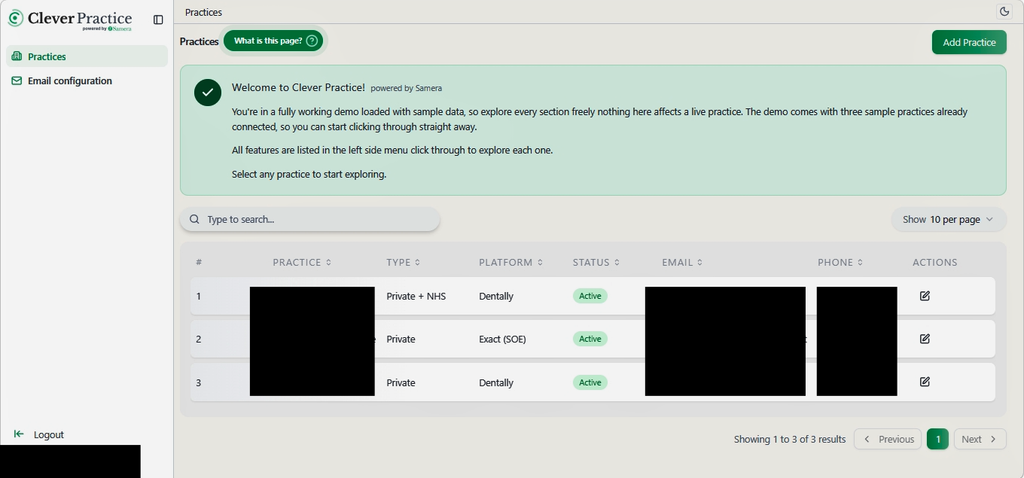Sort the table by Platform column
This screenshot has width=1024, height=478.
pos(511,263)
